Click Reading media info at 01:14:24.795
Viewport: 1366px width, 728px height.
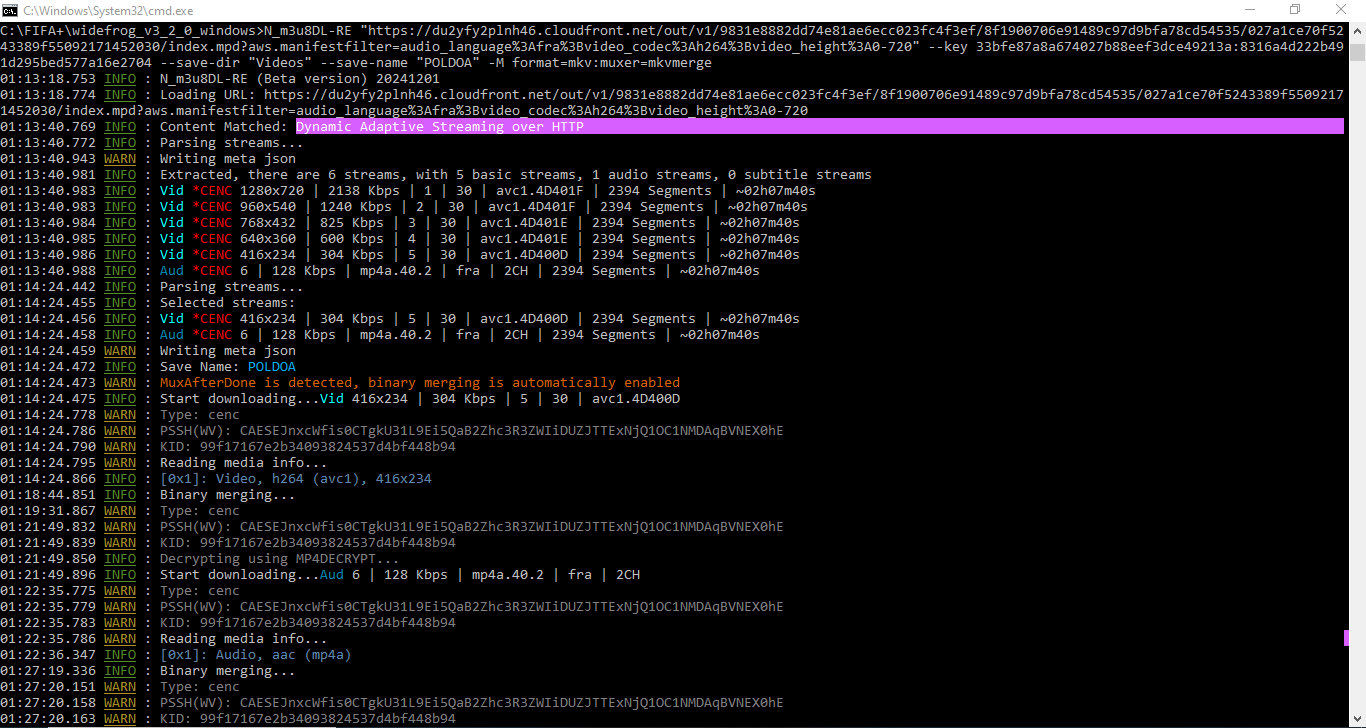[244, 462]
